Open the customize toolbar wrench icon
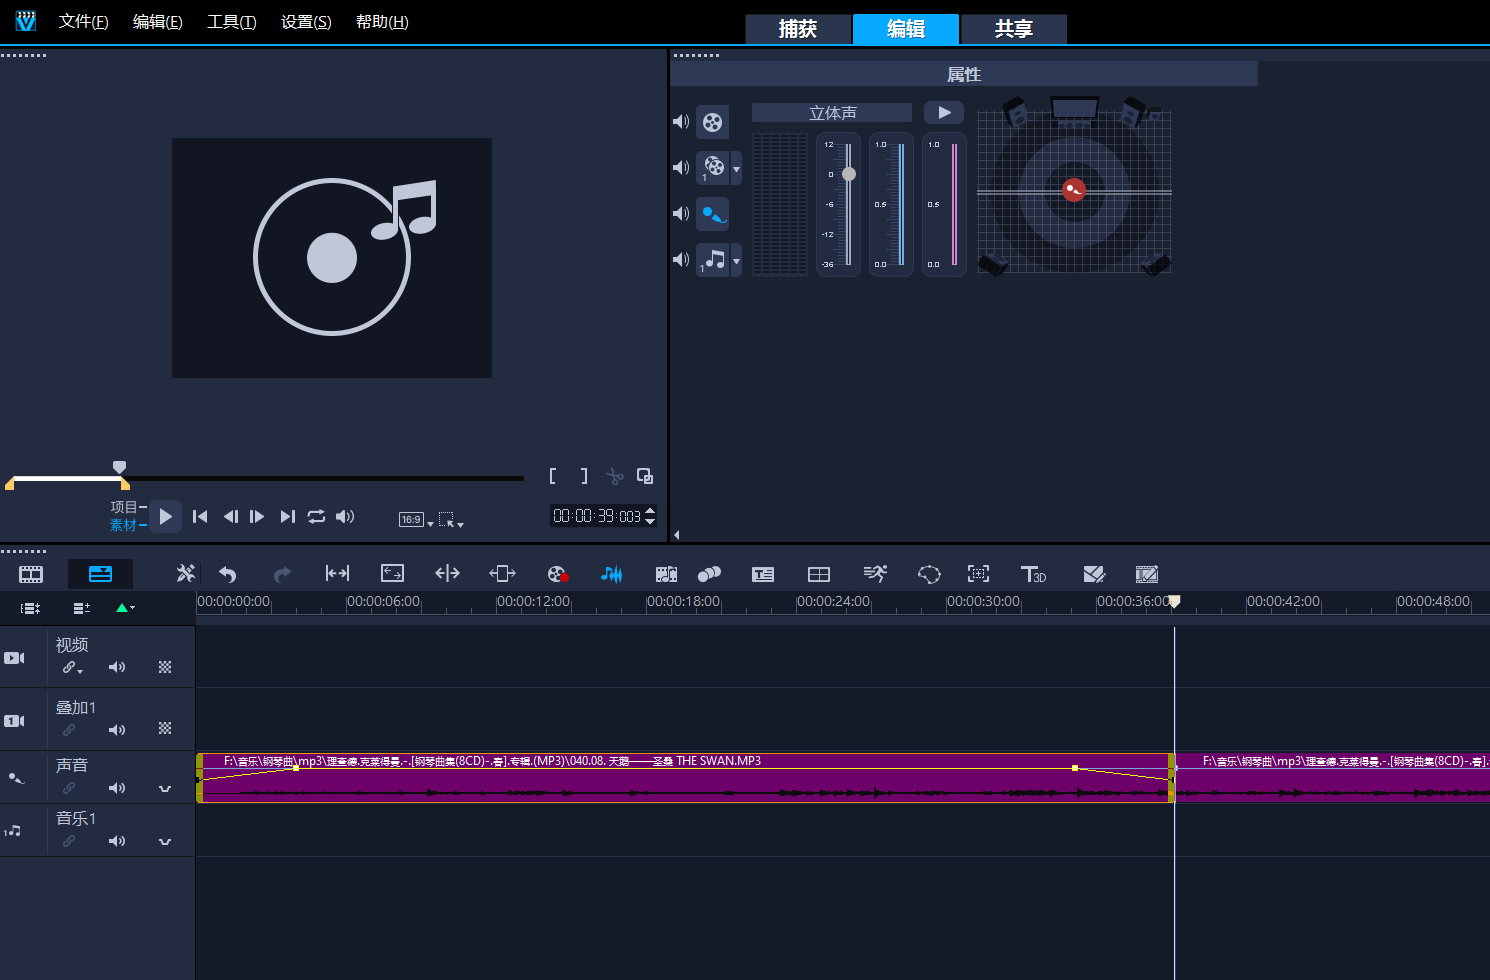The width and height of the screenshot is (1490, 980). 186,573
